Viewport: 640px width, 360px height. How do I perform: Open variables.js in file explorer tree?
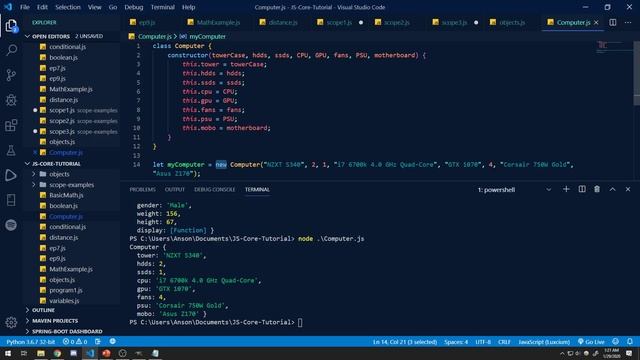(x=64, y=301)
